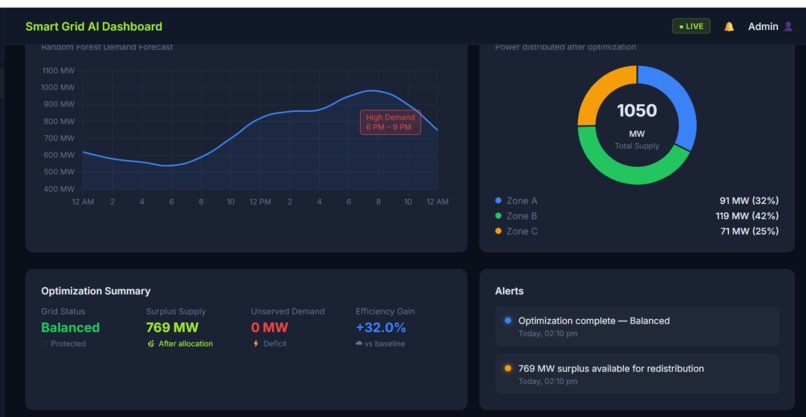Click the Alerts panel heading
This screenshot has height=417, width=806.
click(x=509, y=291)
